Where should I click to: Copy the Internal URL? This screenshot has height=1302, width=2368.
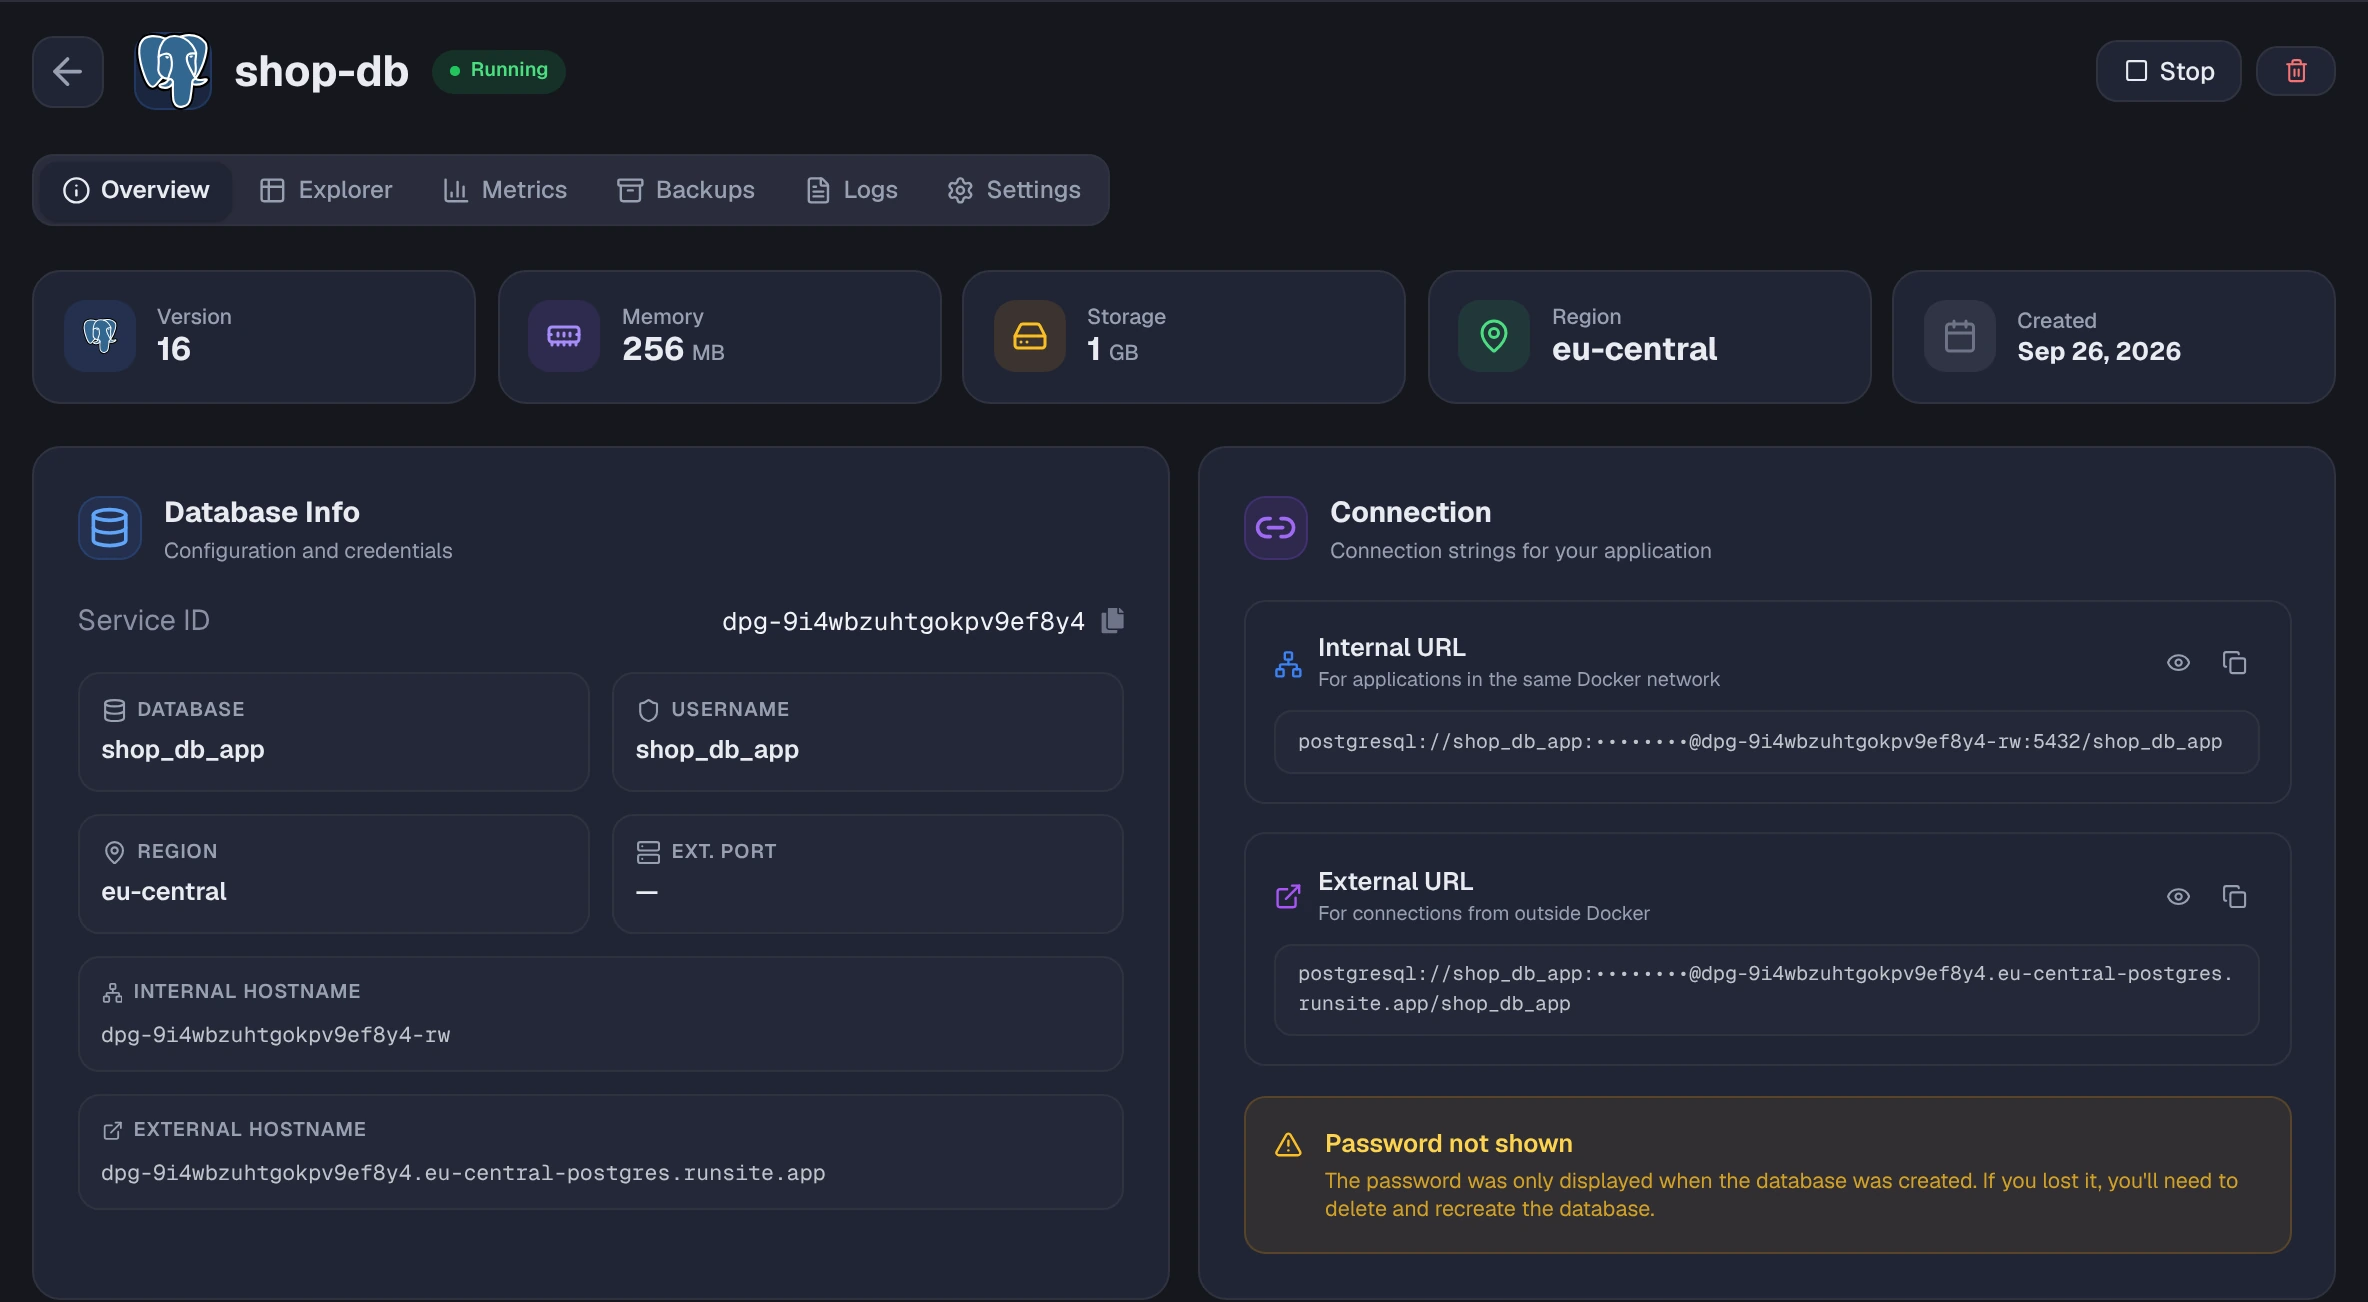(x=2234, y=663)
